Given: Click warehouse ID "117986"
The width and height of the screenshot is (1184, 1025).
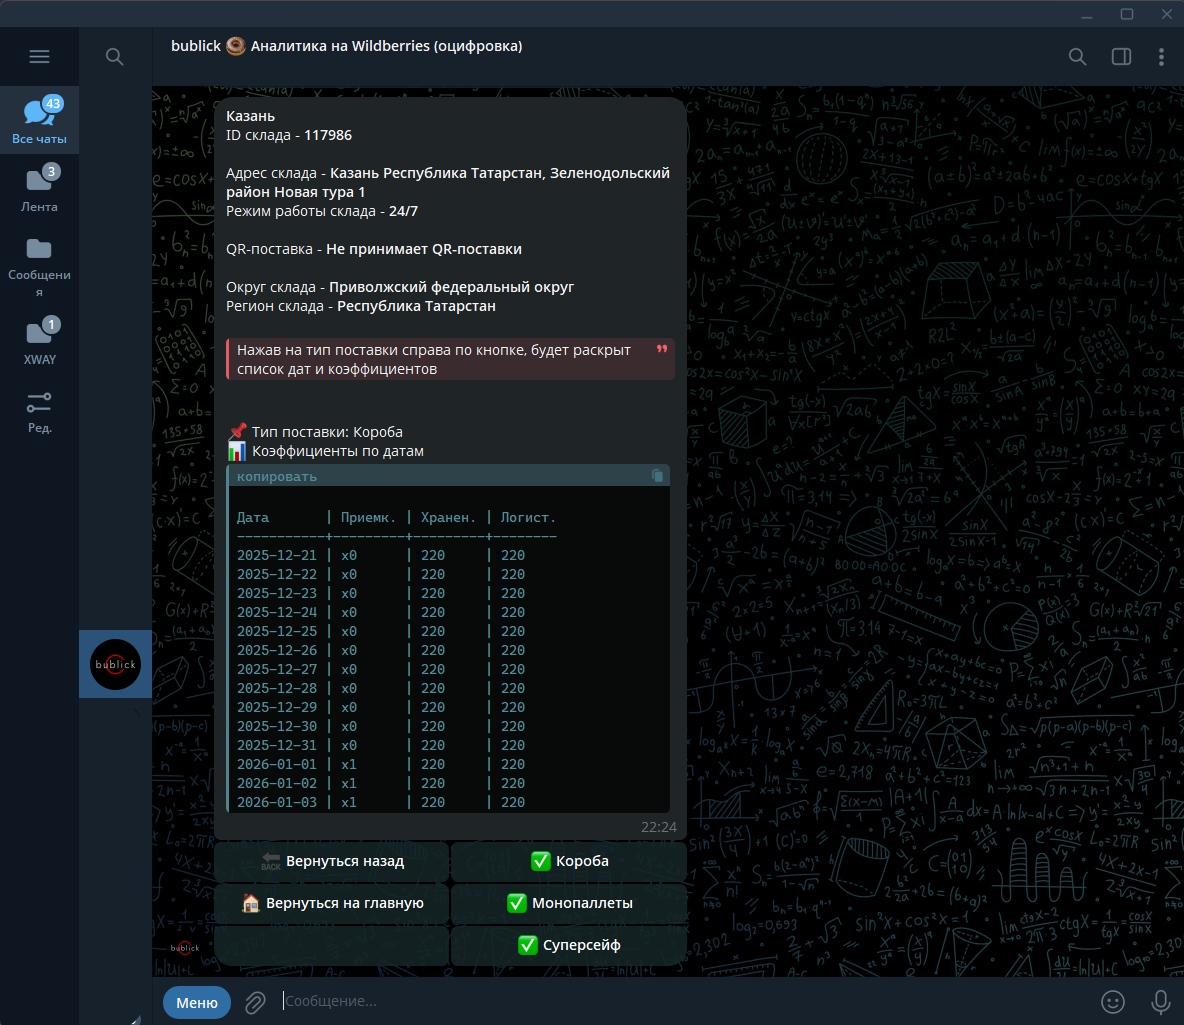Looking at the screenshot, I should coord(328,135).
